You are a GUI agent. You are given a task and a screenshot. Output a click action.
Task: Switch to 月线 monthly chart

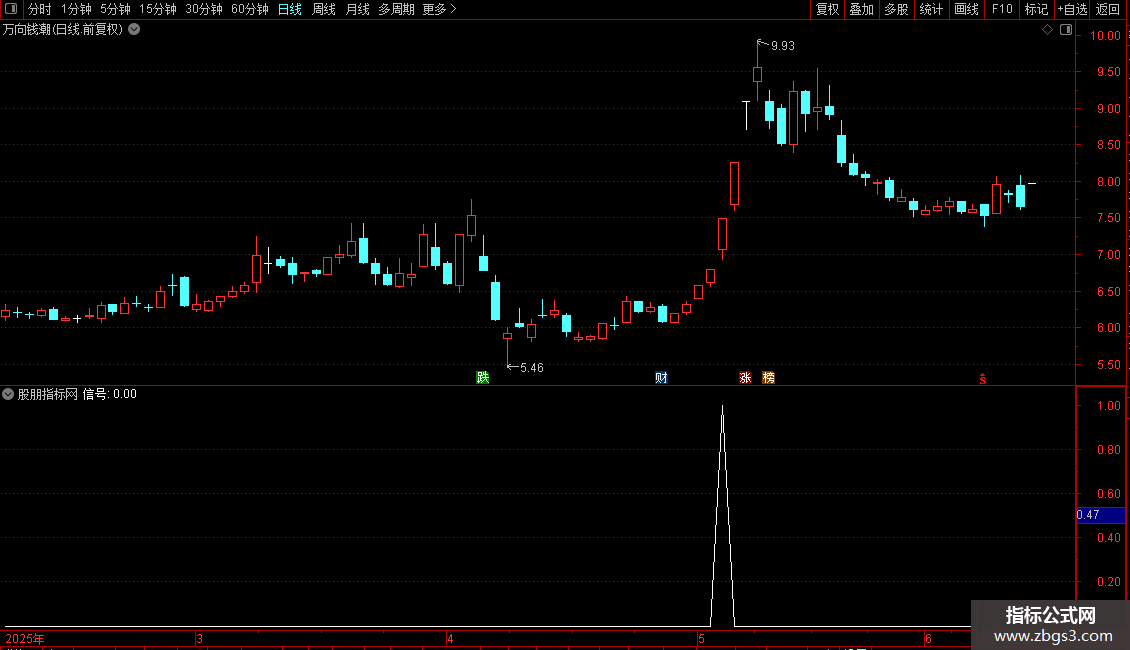357,9
